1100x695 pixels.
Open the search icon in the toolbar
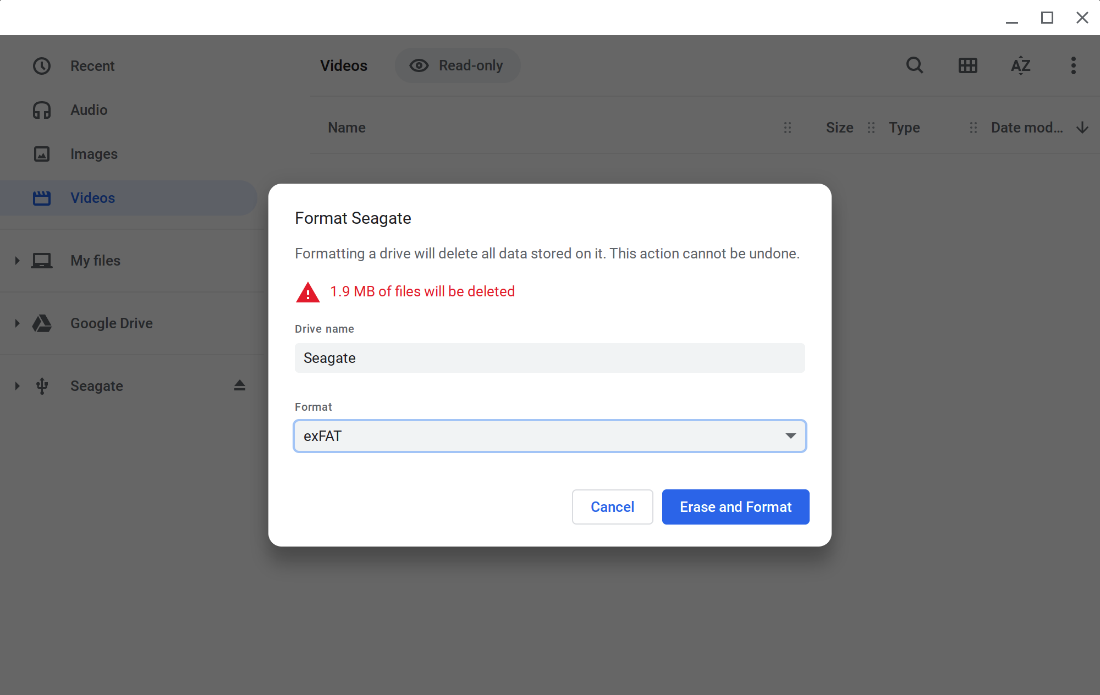[x=914, y=65]
